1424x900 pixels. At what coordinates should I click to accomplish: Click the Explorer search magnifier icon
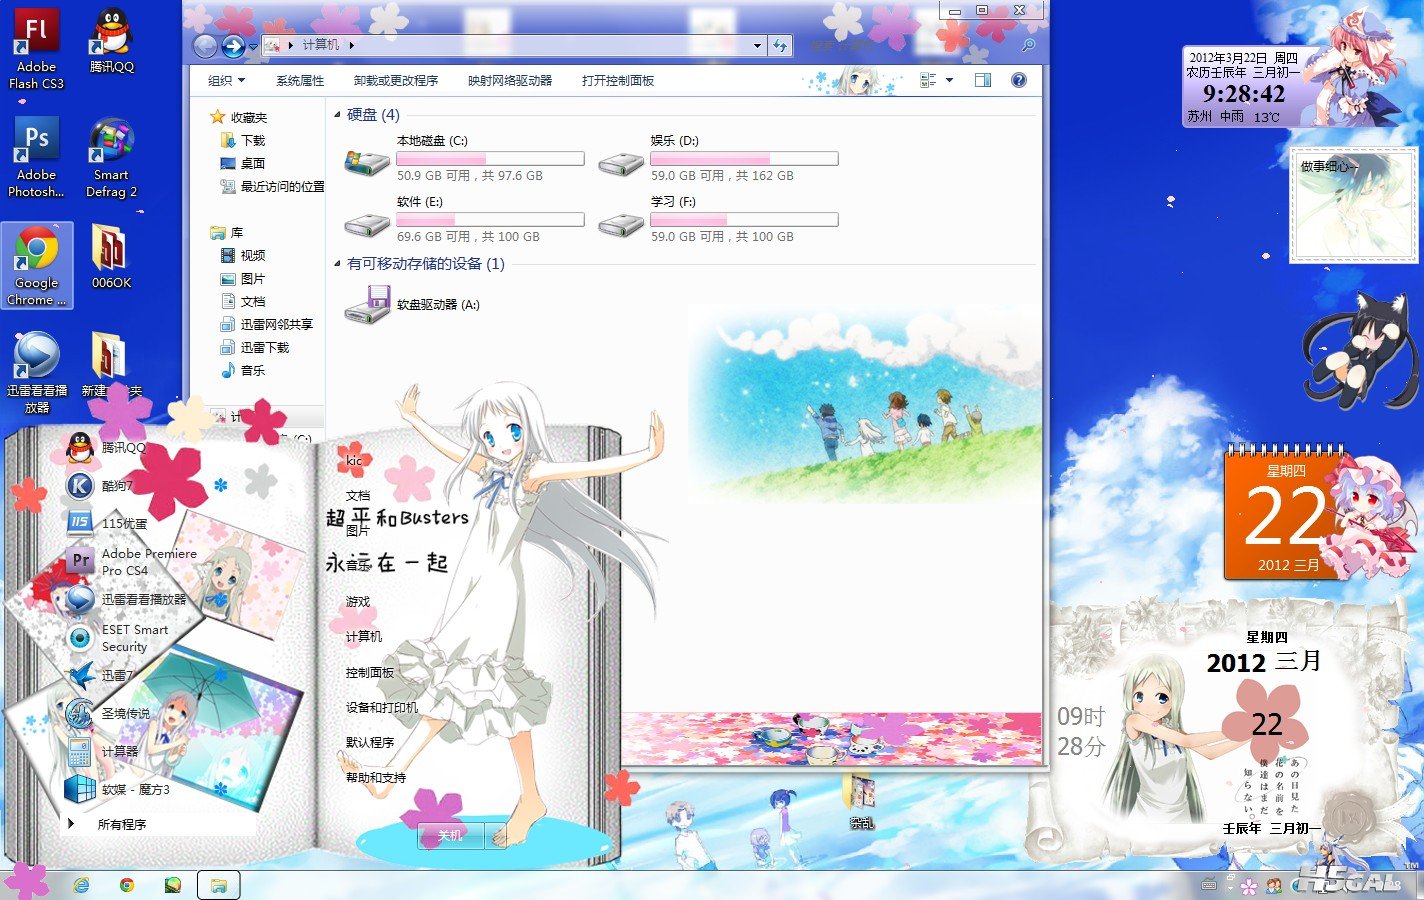1028,45
